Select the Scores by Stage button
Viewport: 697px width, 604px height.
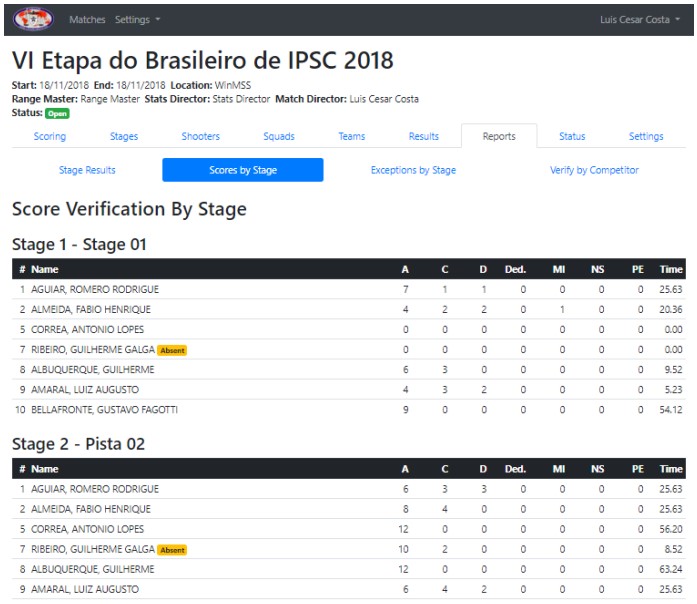tap(243, 170)
